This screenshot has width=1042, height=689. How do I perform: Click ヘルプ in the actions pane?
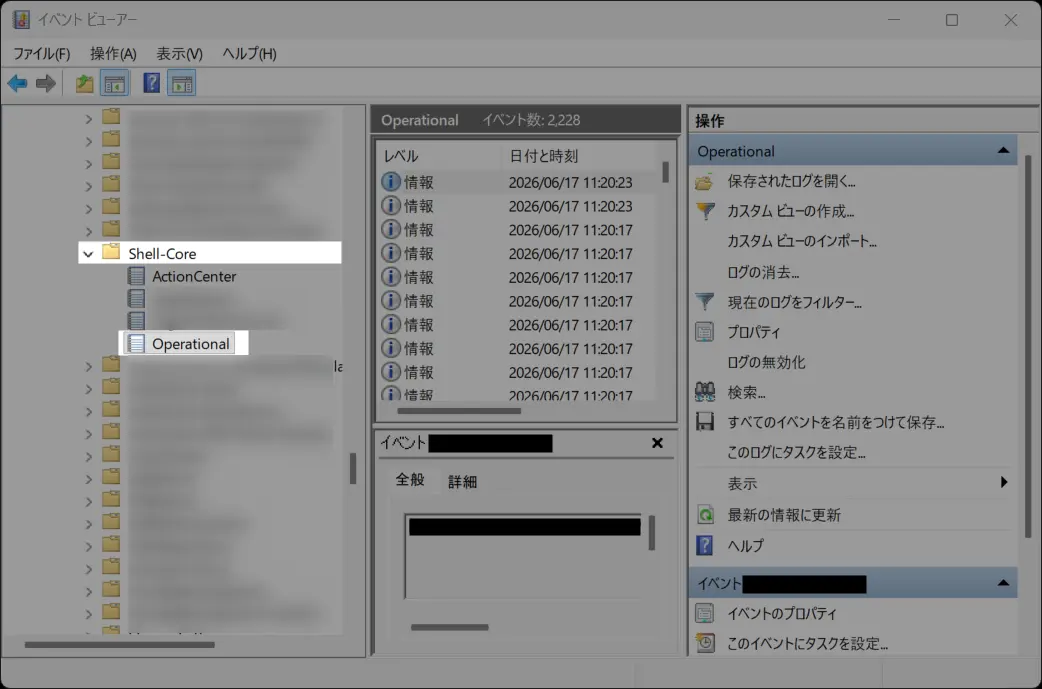(745, 545)
